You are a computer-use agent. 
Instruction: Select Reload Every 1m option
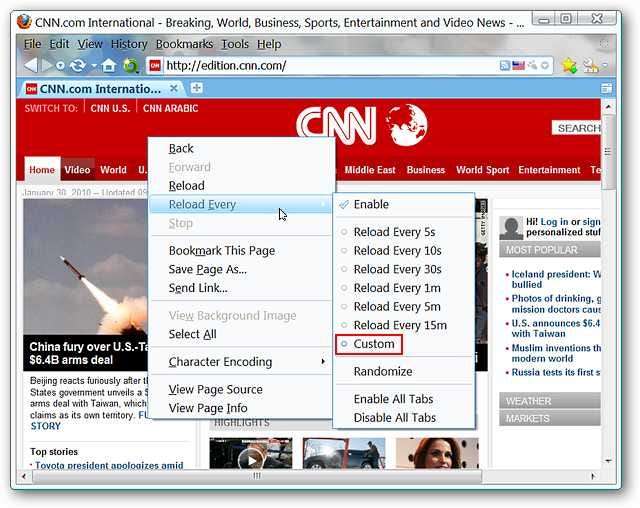point(404,288)
